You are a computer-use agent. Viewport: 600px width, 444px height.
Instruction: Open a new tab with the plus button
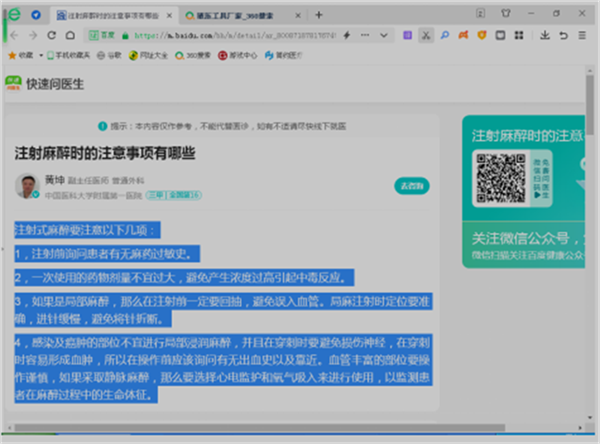pos(319,15)
